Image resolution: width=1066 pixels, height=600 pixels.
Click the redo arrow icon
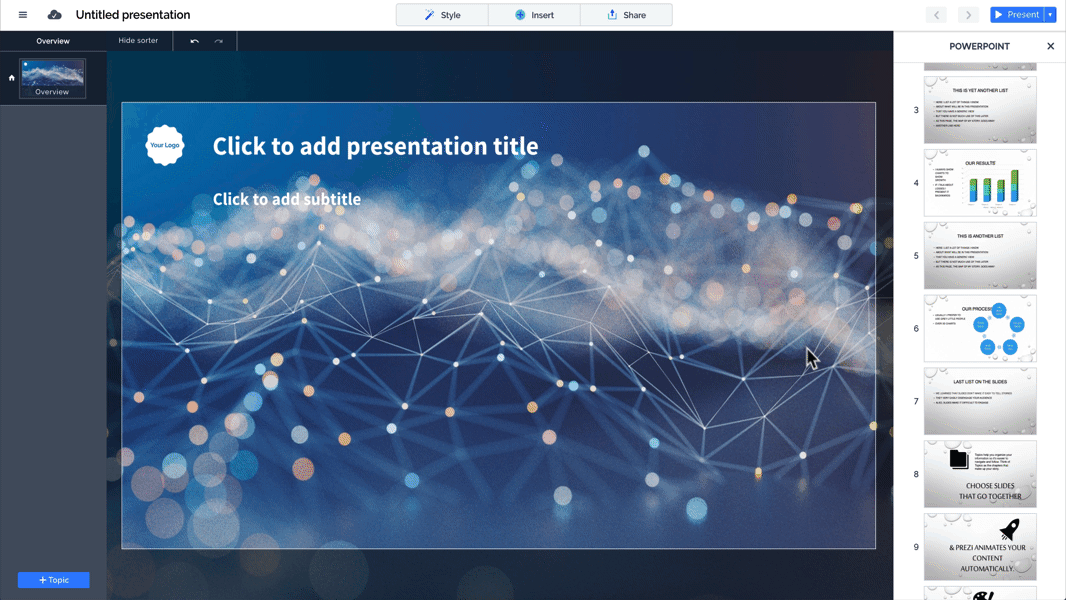point(218,41)
